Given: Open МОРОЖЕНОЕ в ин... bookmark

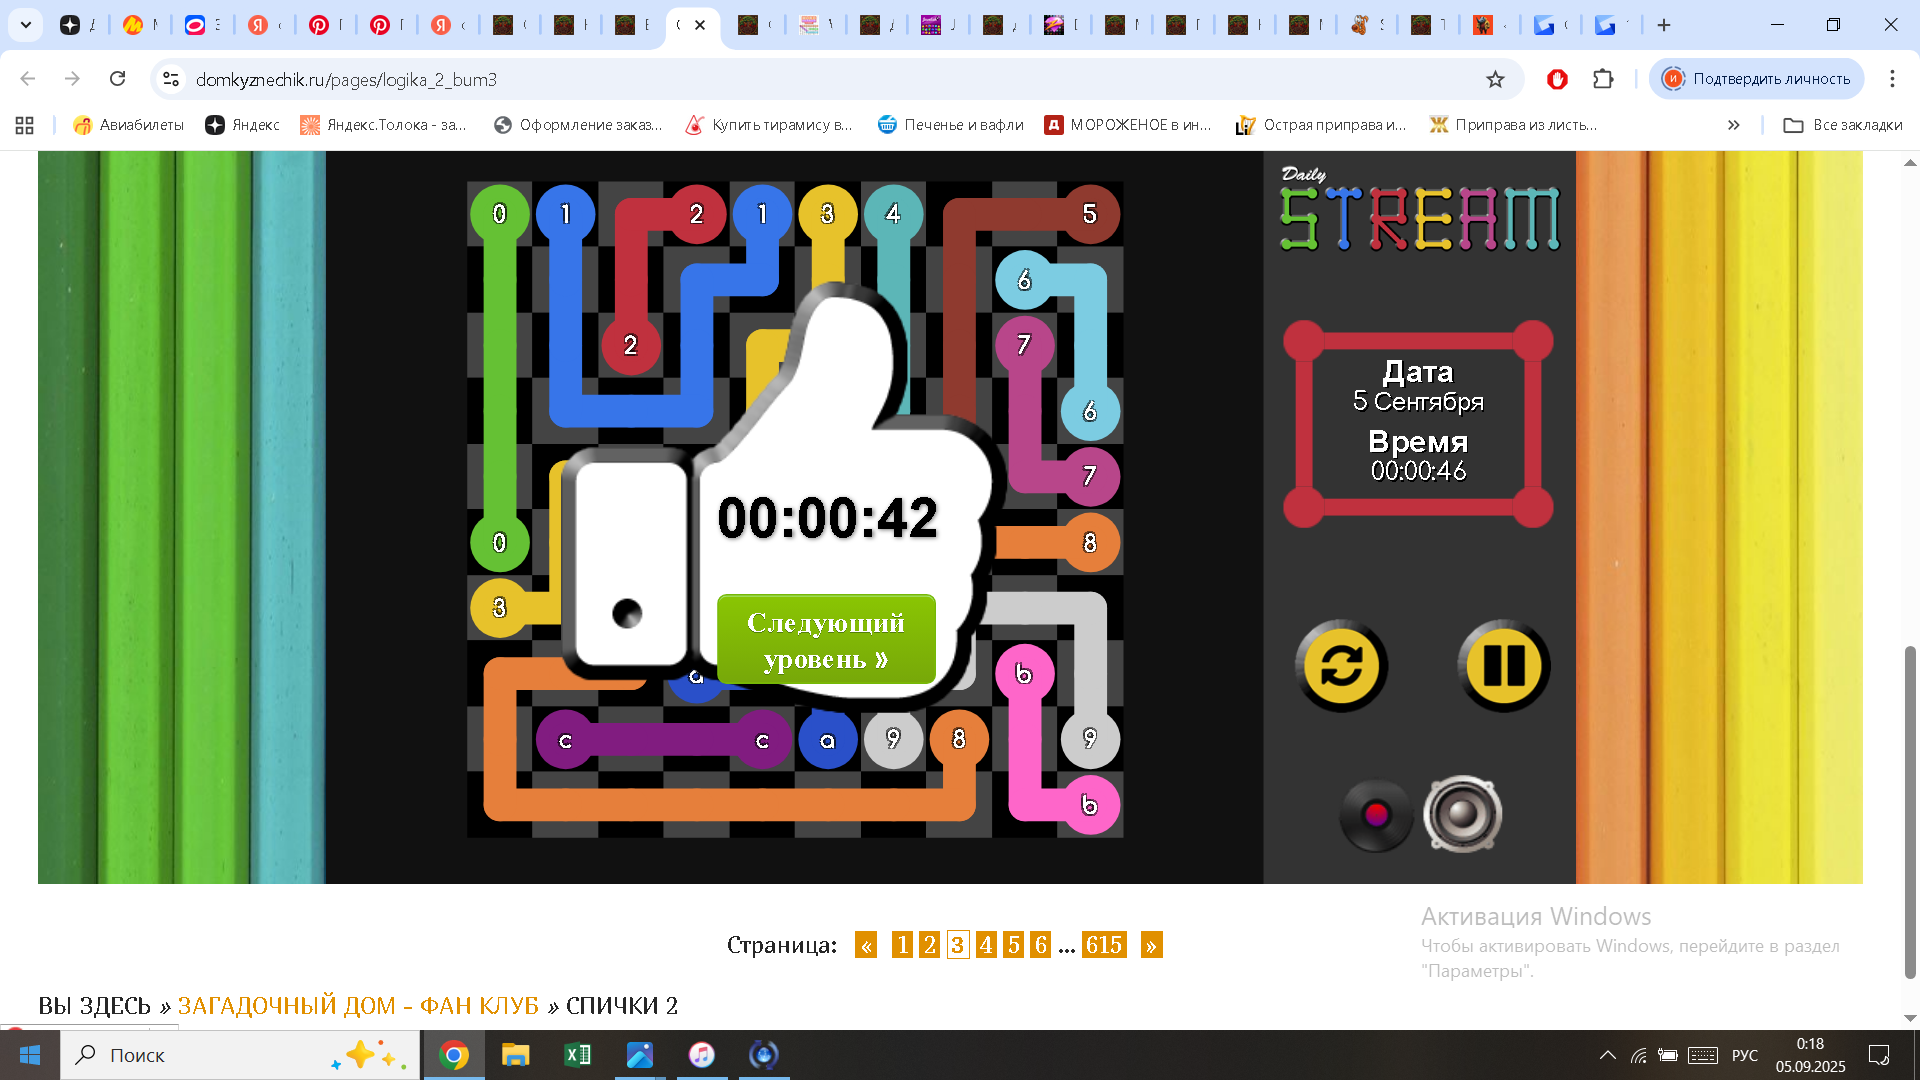Looking at the screenshot, I should (1128, 125).
